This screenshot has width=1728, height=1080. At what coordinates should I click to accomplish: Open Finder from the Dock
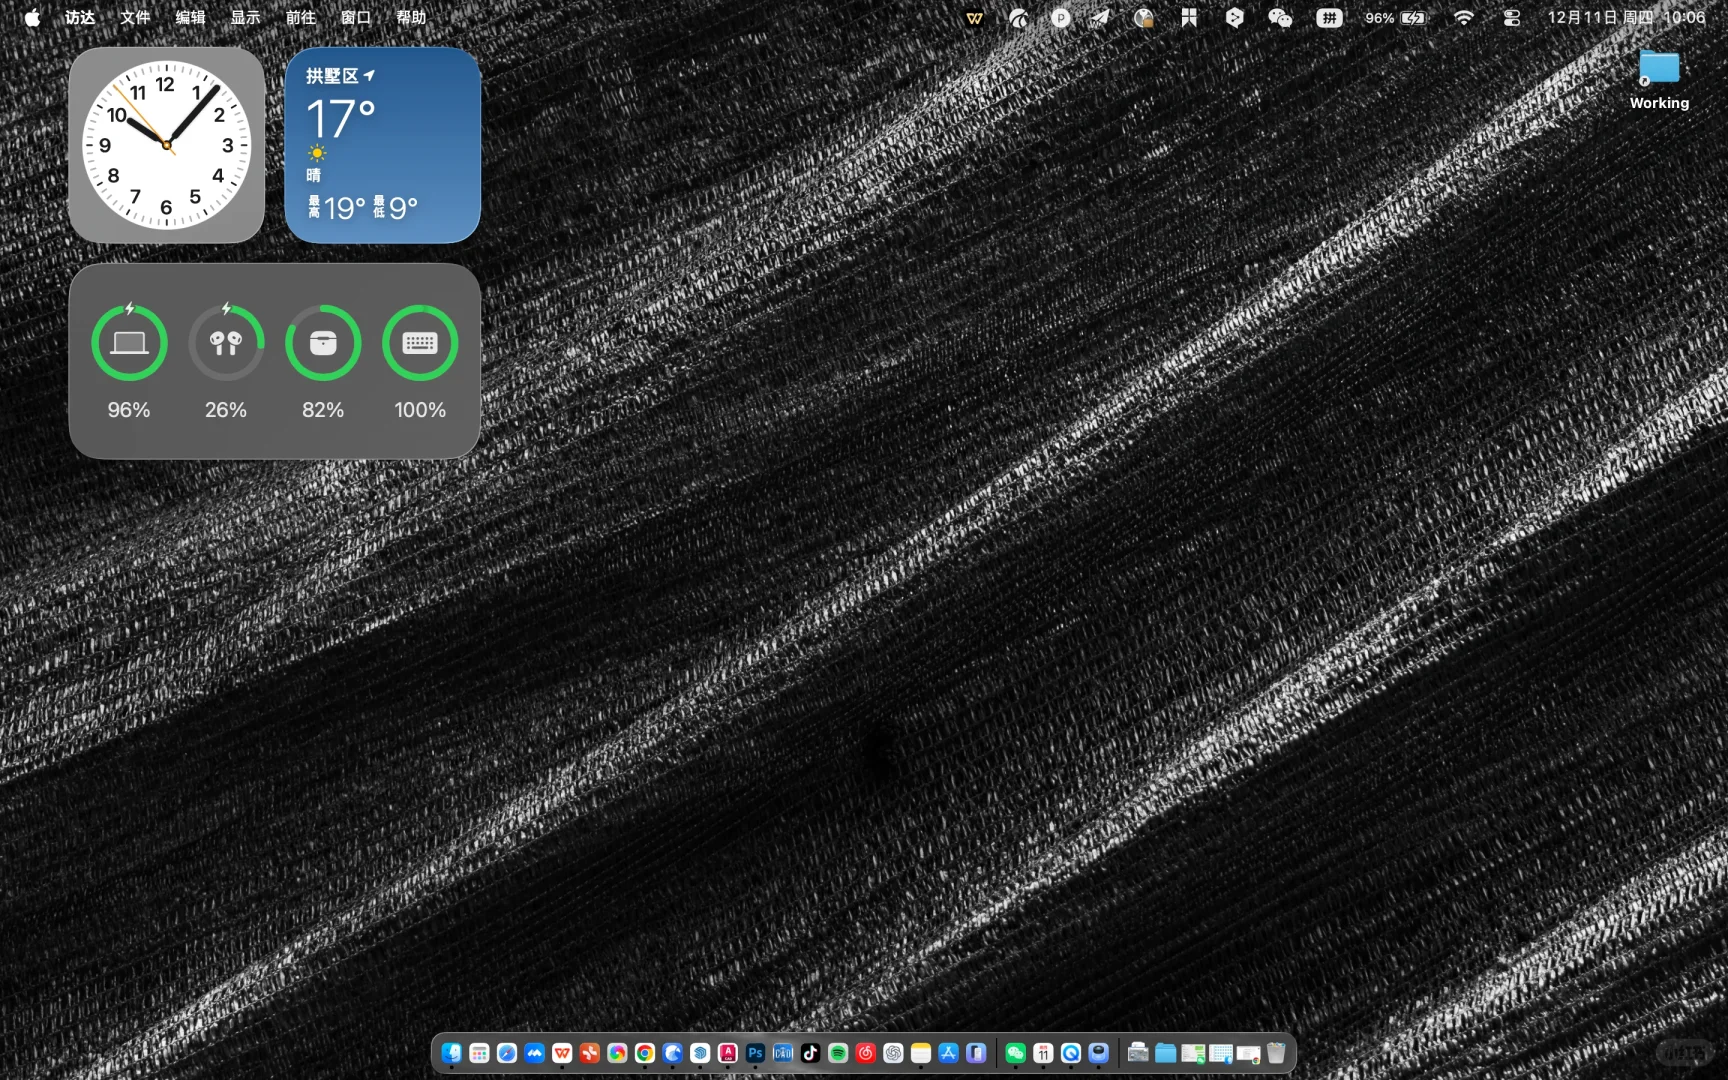pyautogui.click(x=452, y=1053)
